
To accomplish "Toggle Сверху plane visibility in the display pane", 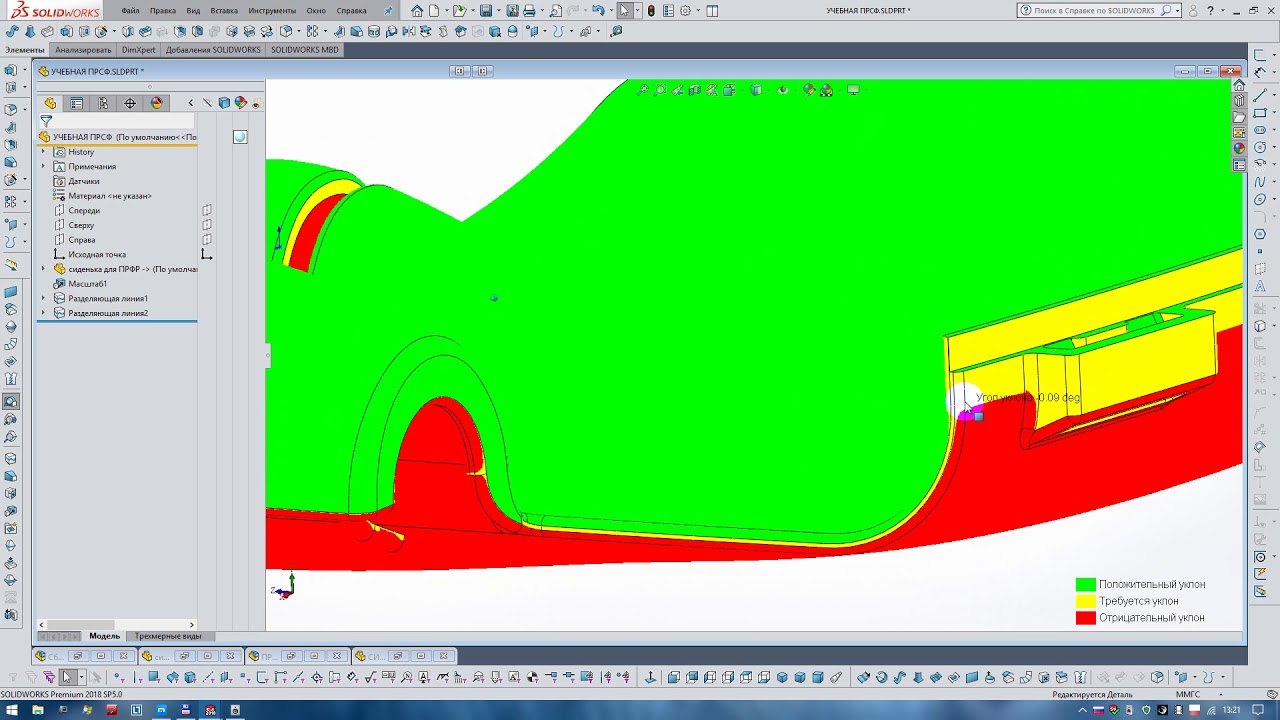I will point(207,225).
